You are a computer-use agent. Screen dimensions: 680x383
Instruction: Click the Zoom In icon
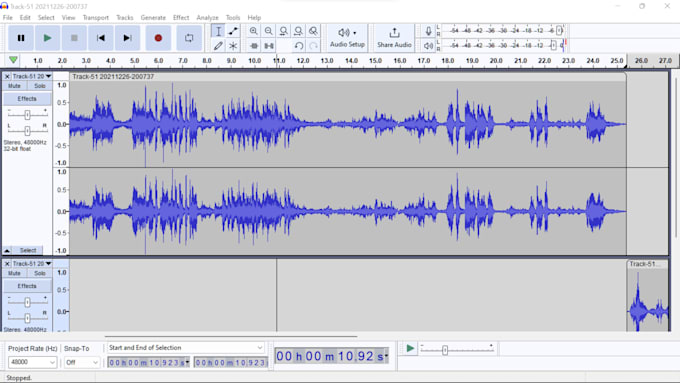coord(254,31)
